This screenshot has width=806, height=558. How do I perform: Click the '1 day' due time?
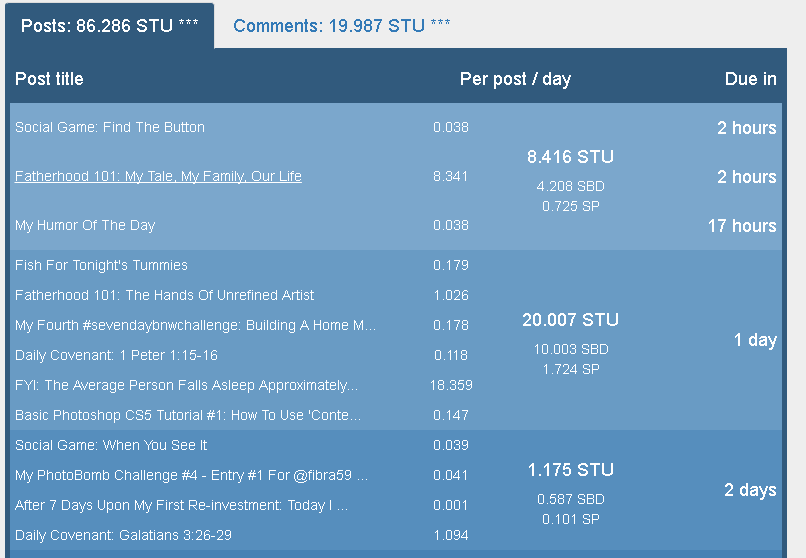click(755, 340)
